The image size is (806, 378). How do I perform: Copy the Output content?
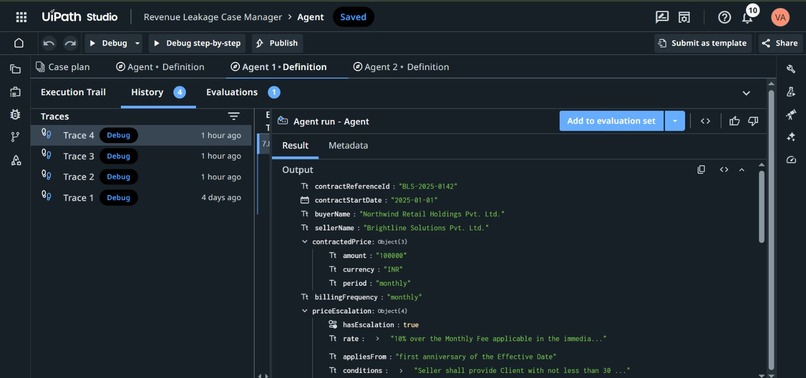701,170
